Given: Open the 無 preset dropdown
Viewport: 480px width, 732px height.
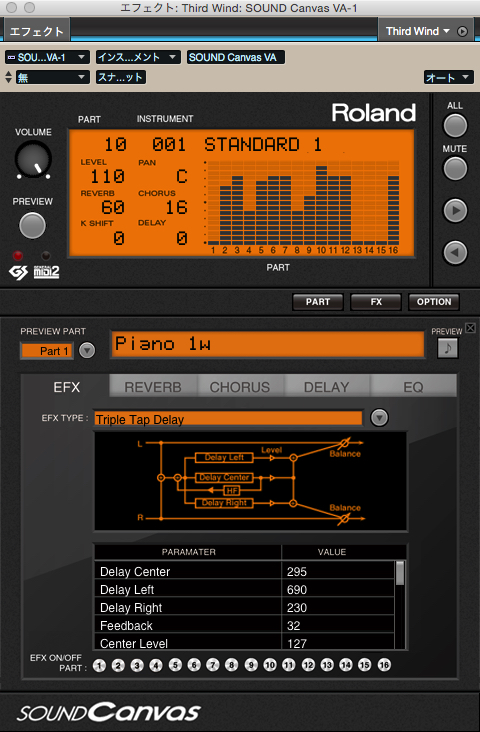Looking at the screenshot, I should coord(52,77).
